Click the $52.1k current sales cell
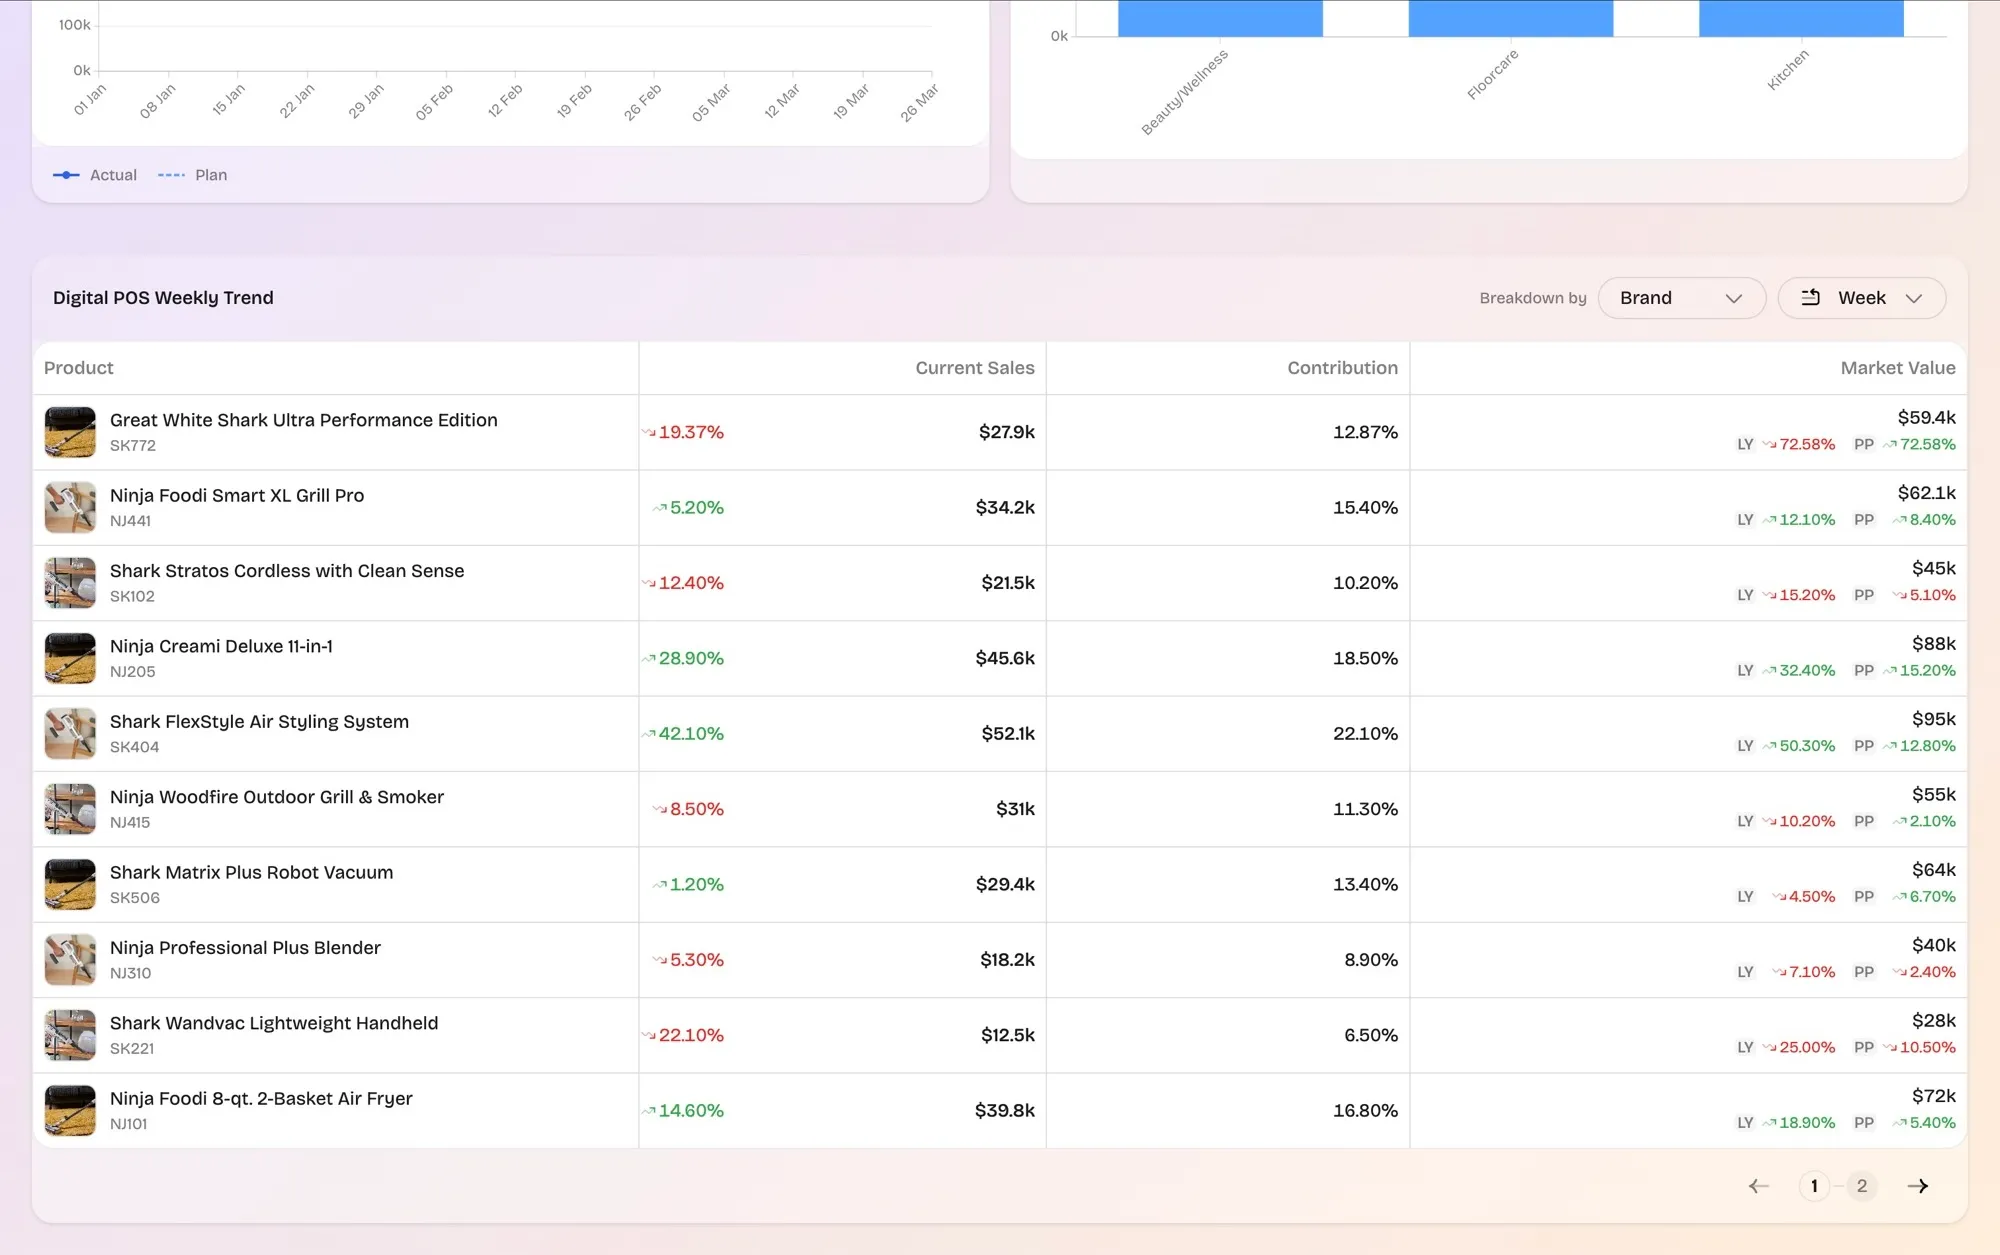2000x1255 pixels. (x=1008, y=733)
